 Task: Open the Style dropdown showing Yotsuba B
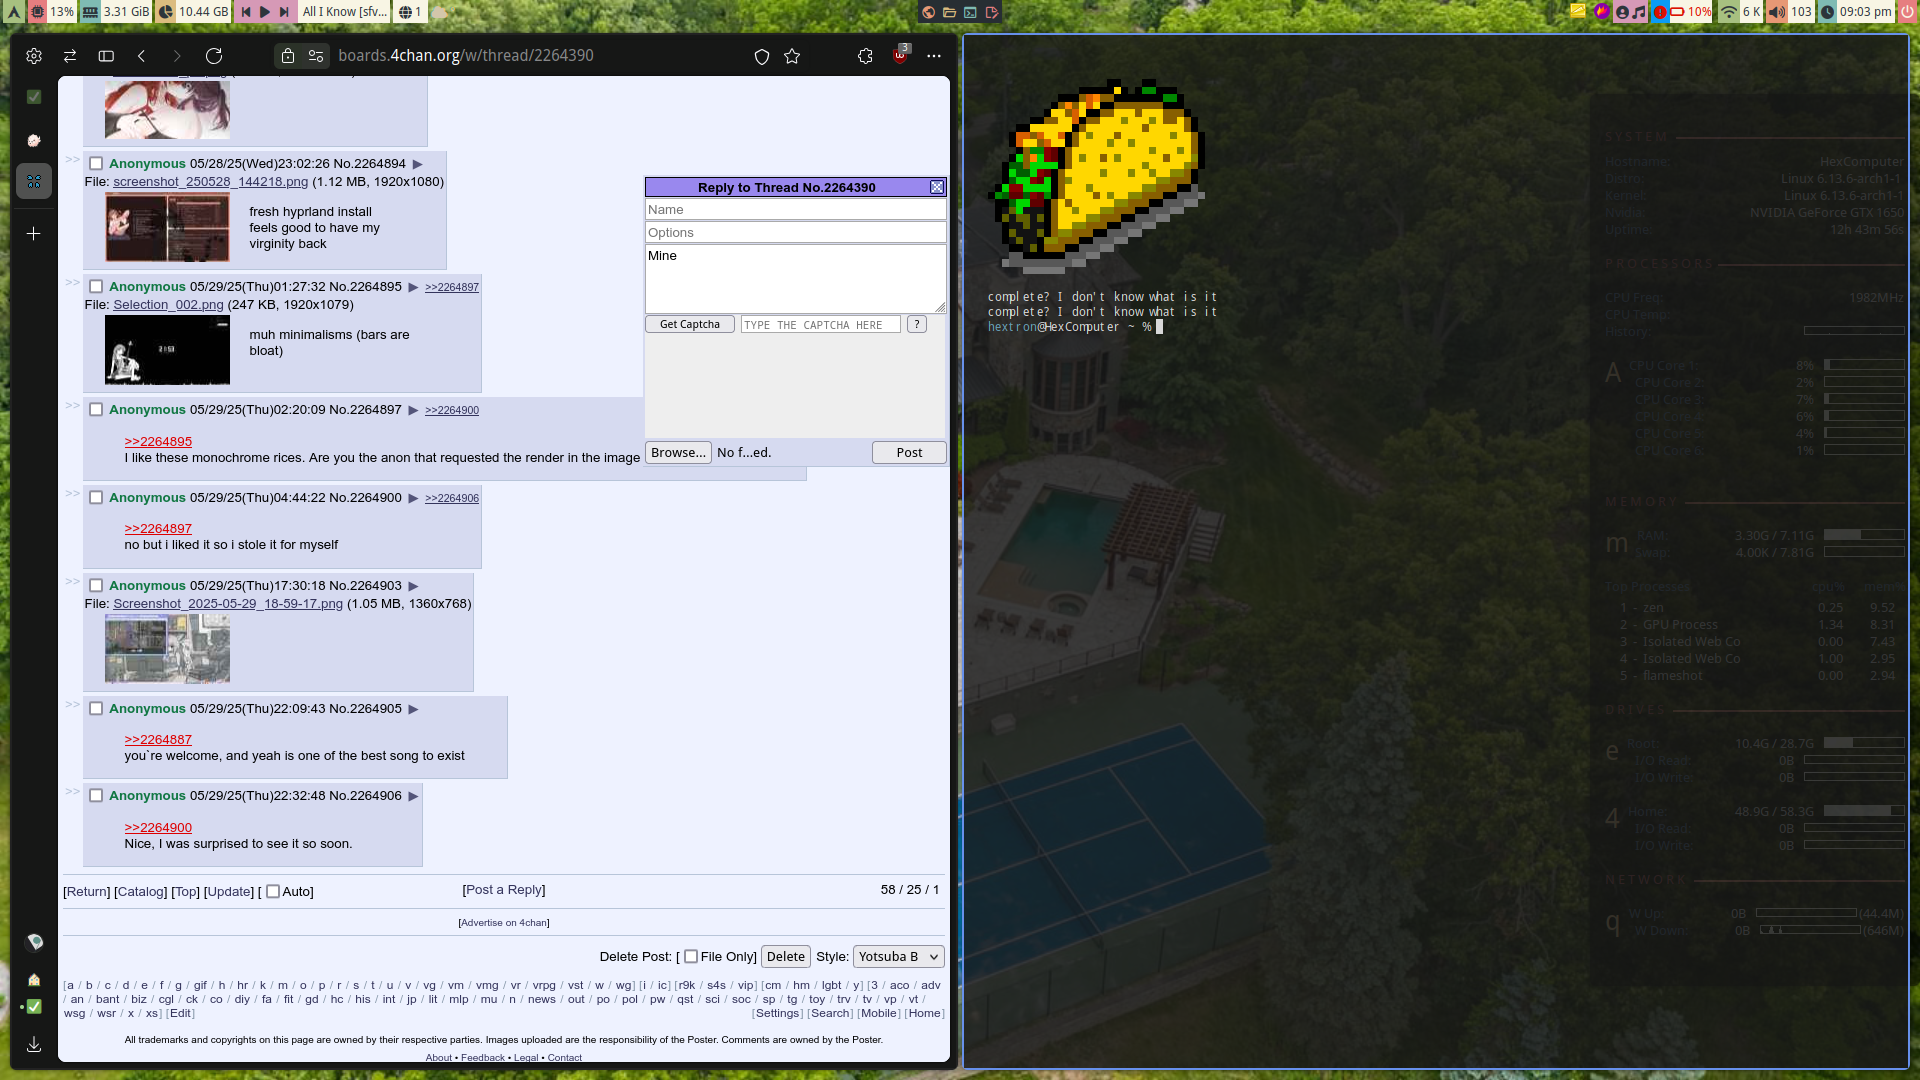tap(898, 957)
